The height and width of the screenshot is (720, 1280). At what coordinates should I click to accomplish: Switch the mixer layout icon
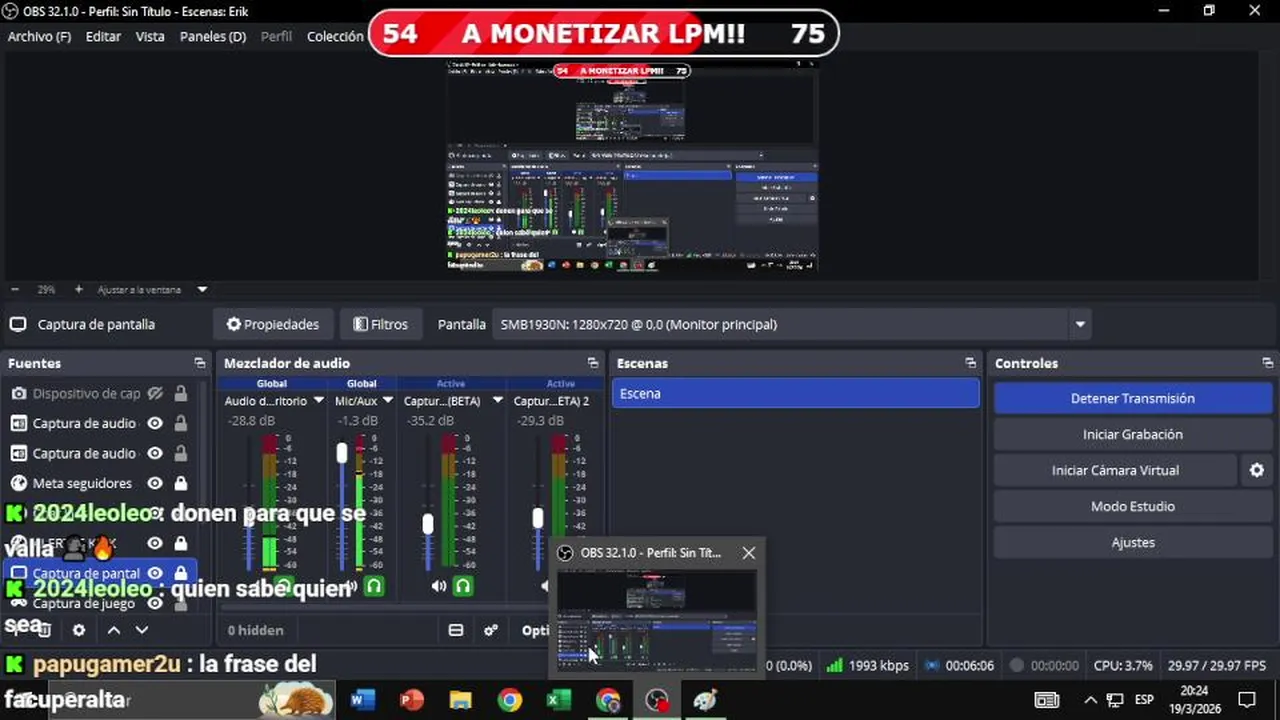[456, 630]
